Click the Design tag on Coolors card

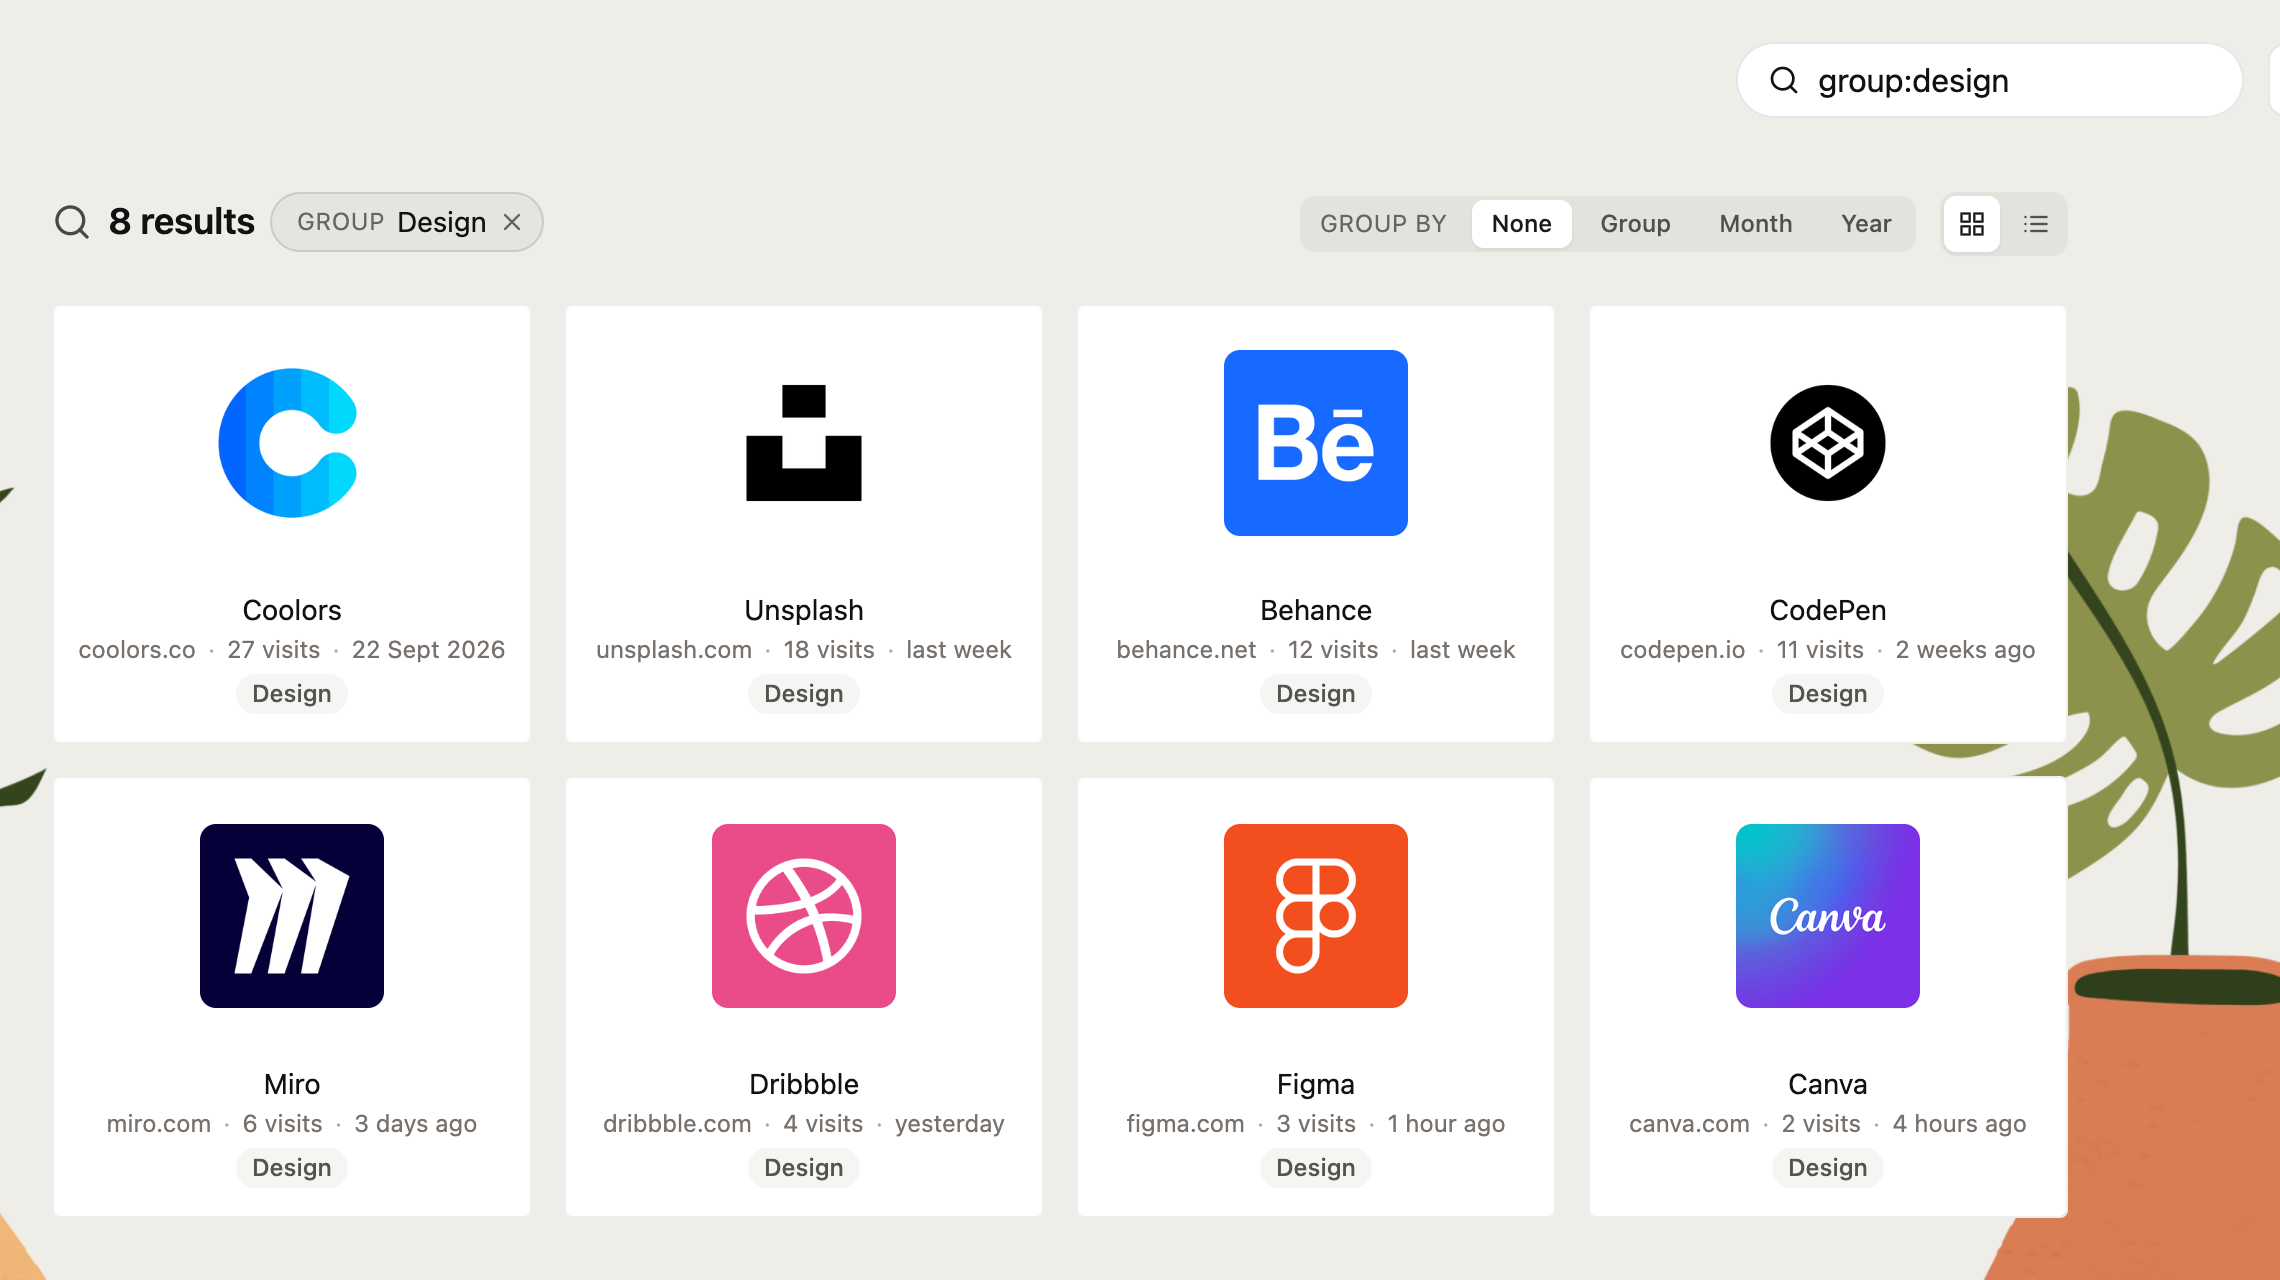coord(292,694)
